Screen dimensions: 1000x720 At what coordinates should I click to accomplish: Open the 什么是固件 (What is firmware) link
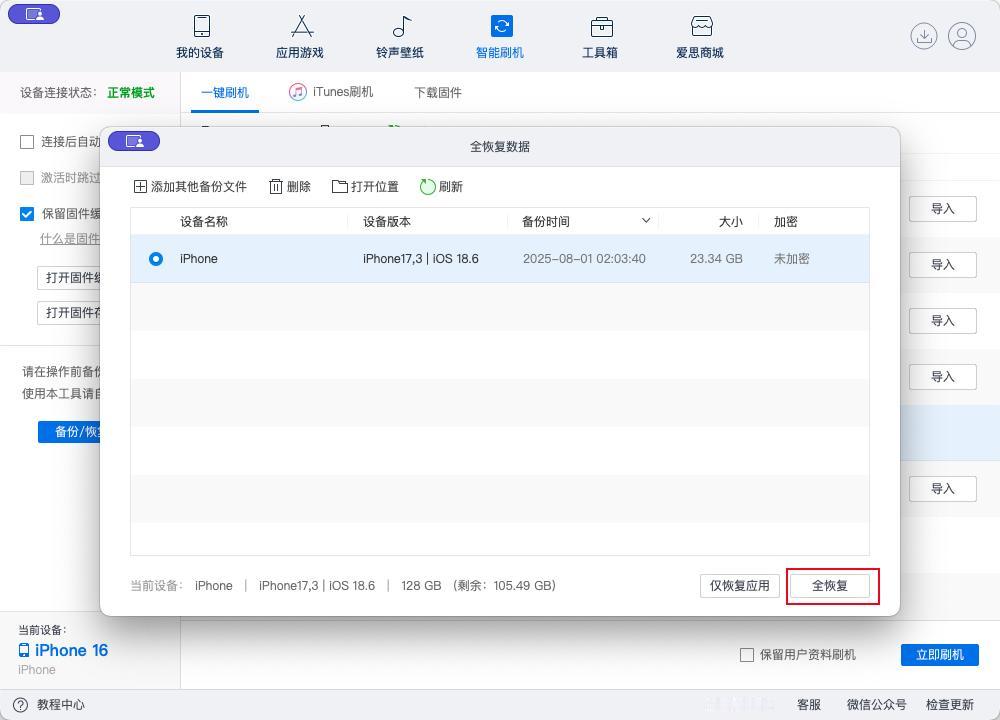point(70,239)
